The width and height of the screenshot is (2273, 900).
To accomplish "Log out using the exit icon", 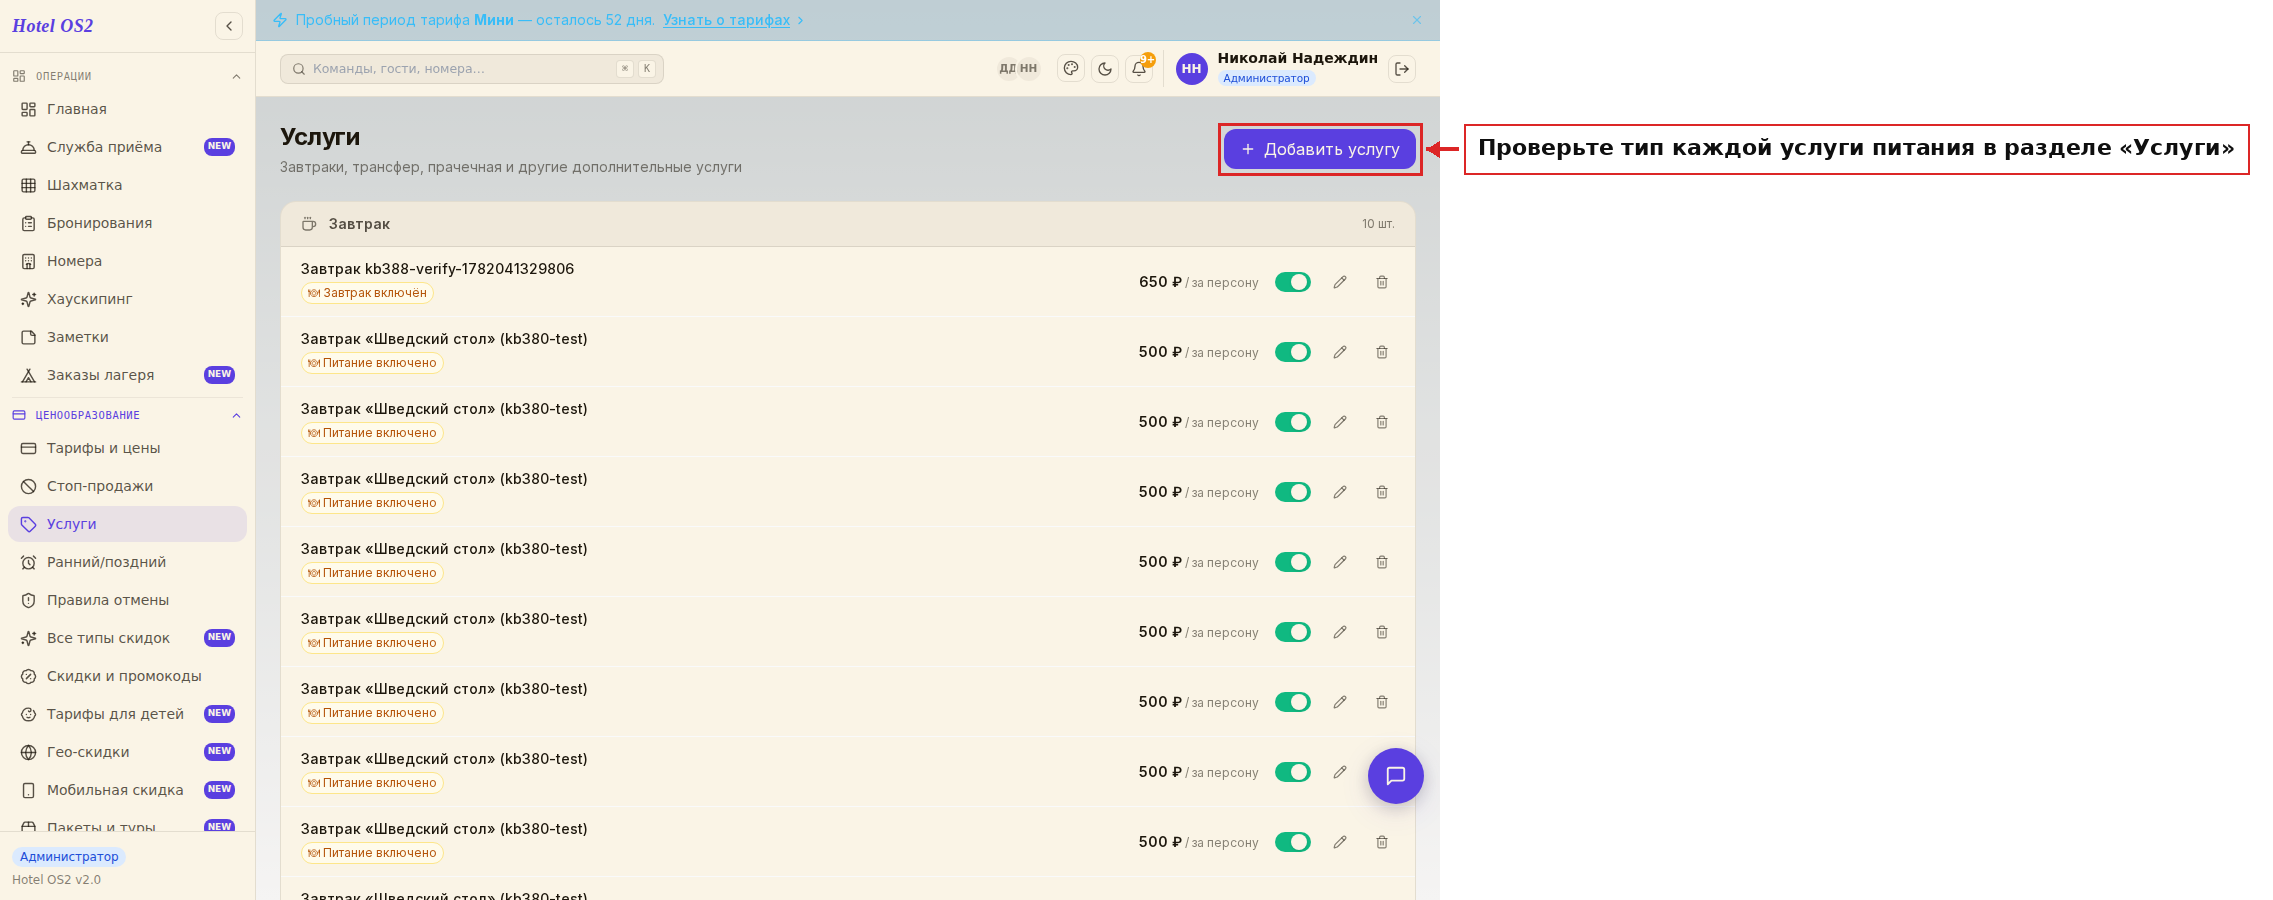I will pos(1402,69).
